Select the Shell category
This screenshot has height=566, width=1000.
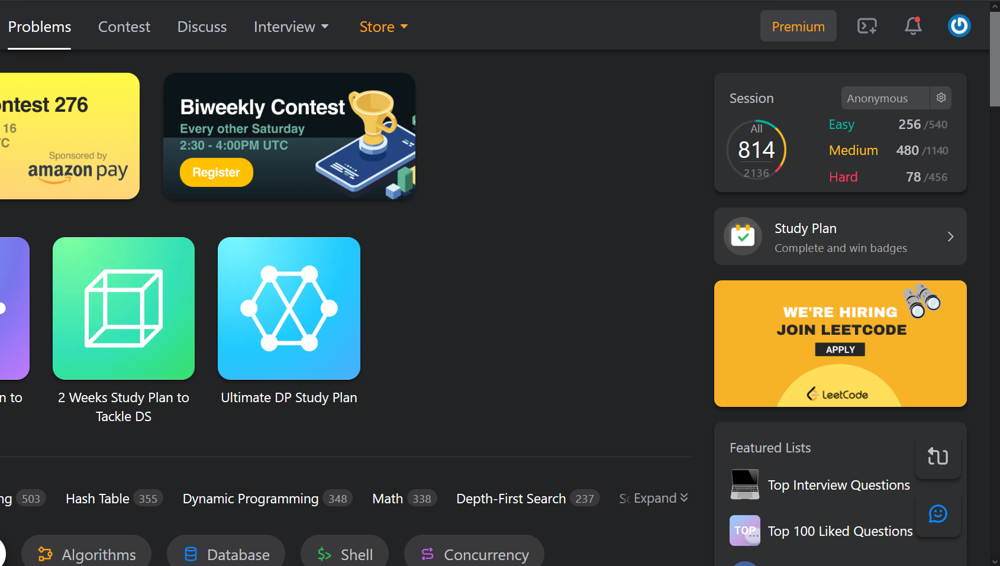[x=344, y=554]
